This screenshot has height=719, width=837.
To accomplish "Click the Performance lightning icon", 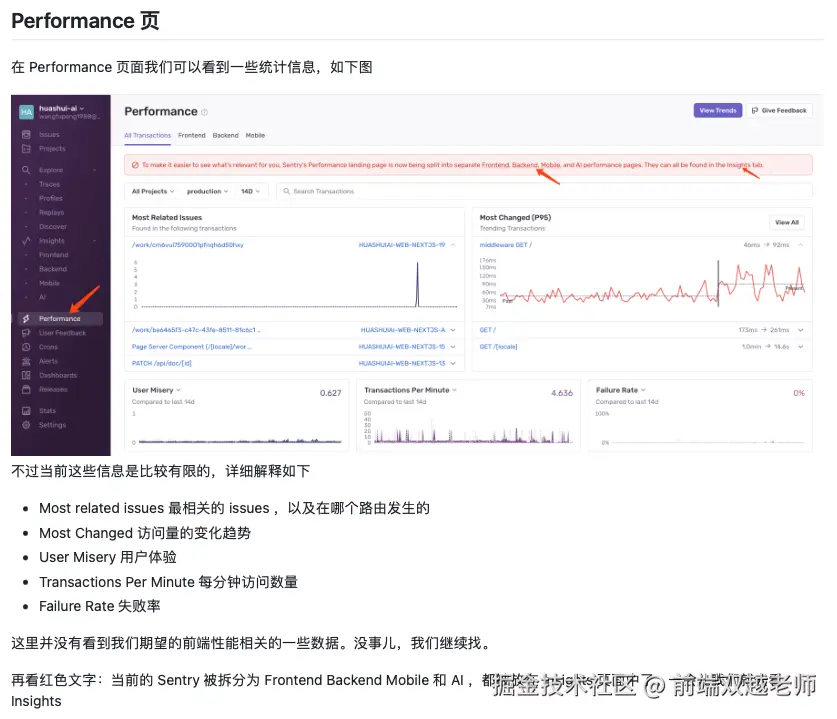I will click(x=26, y=319).
